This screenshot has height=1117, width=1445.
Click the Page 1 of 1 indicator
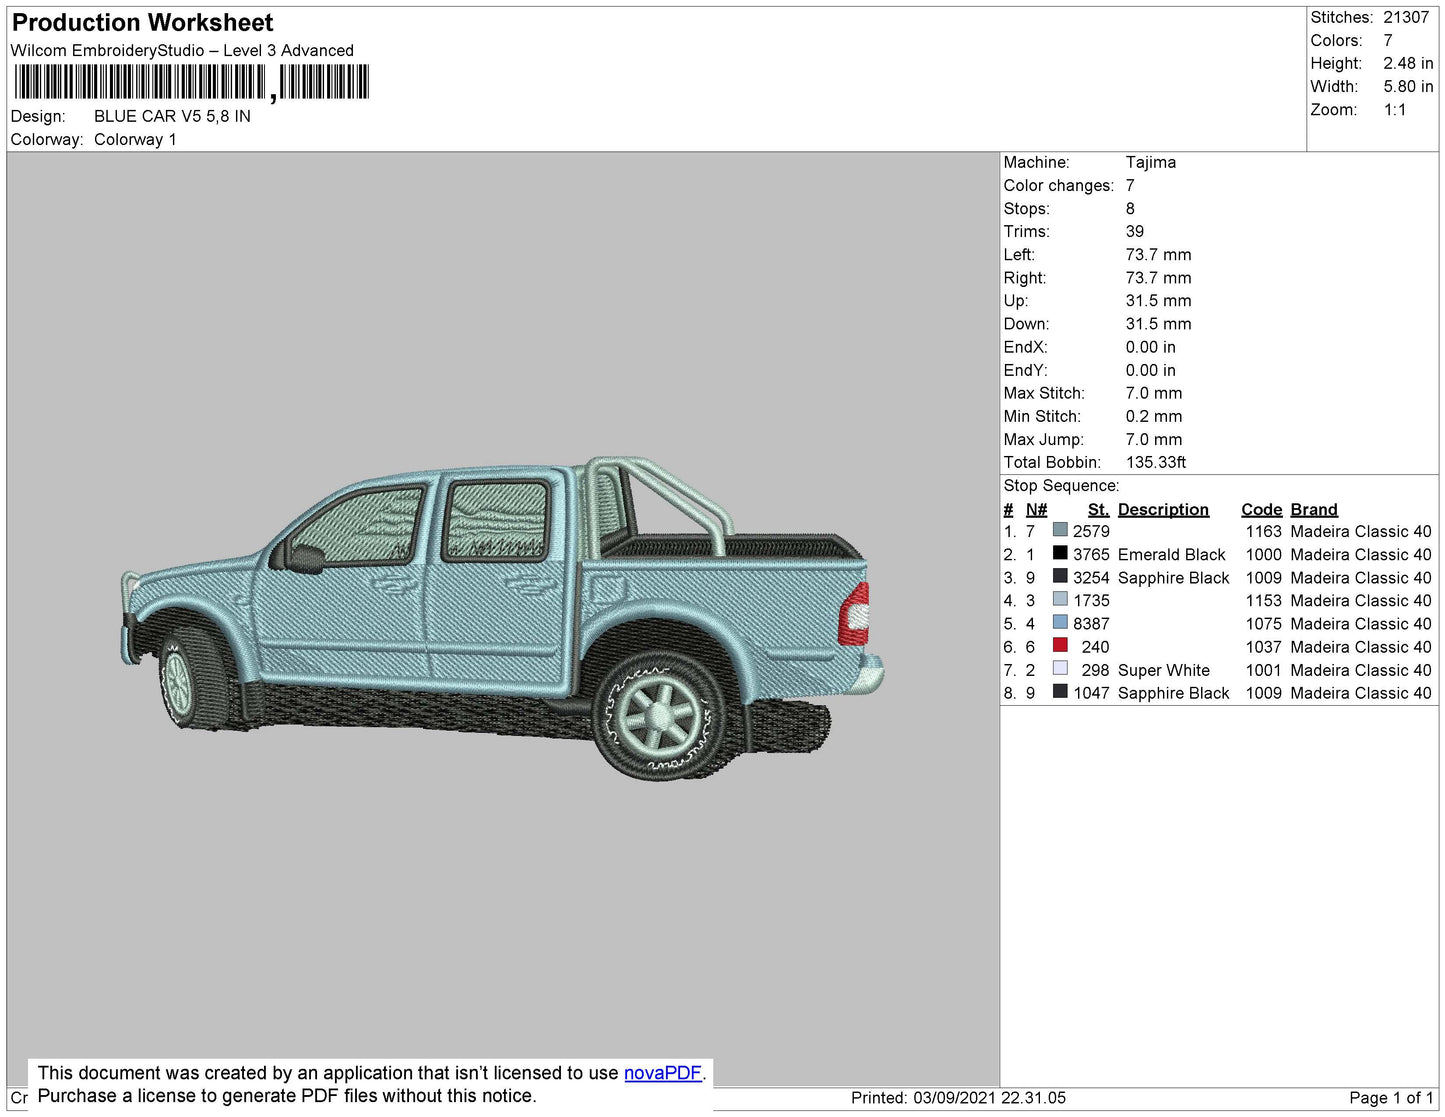1391,1097
